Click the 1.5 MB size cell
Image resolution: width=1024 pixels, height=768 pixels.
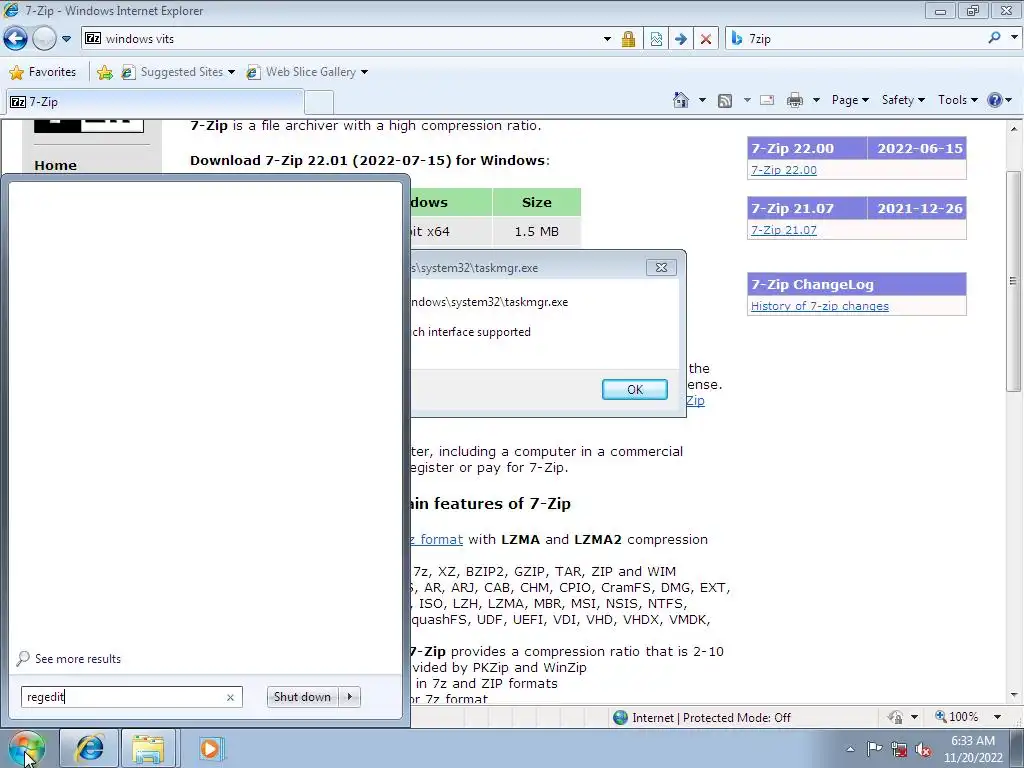tap(536, 231)
